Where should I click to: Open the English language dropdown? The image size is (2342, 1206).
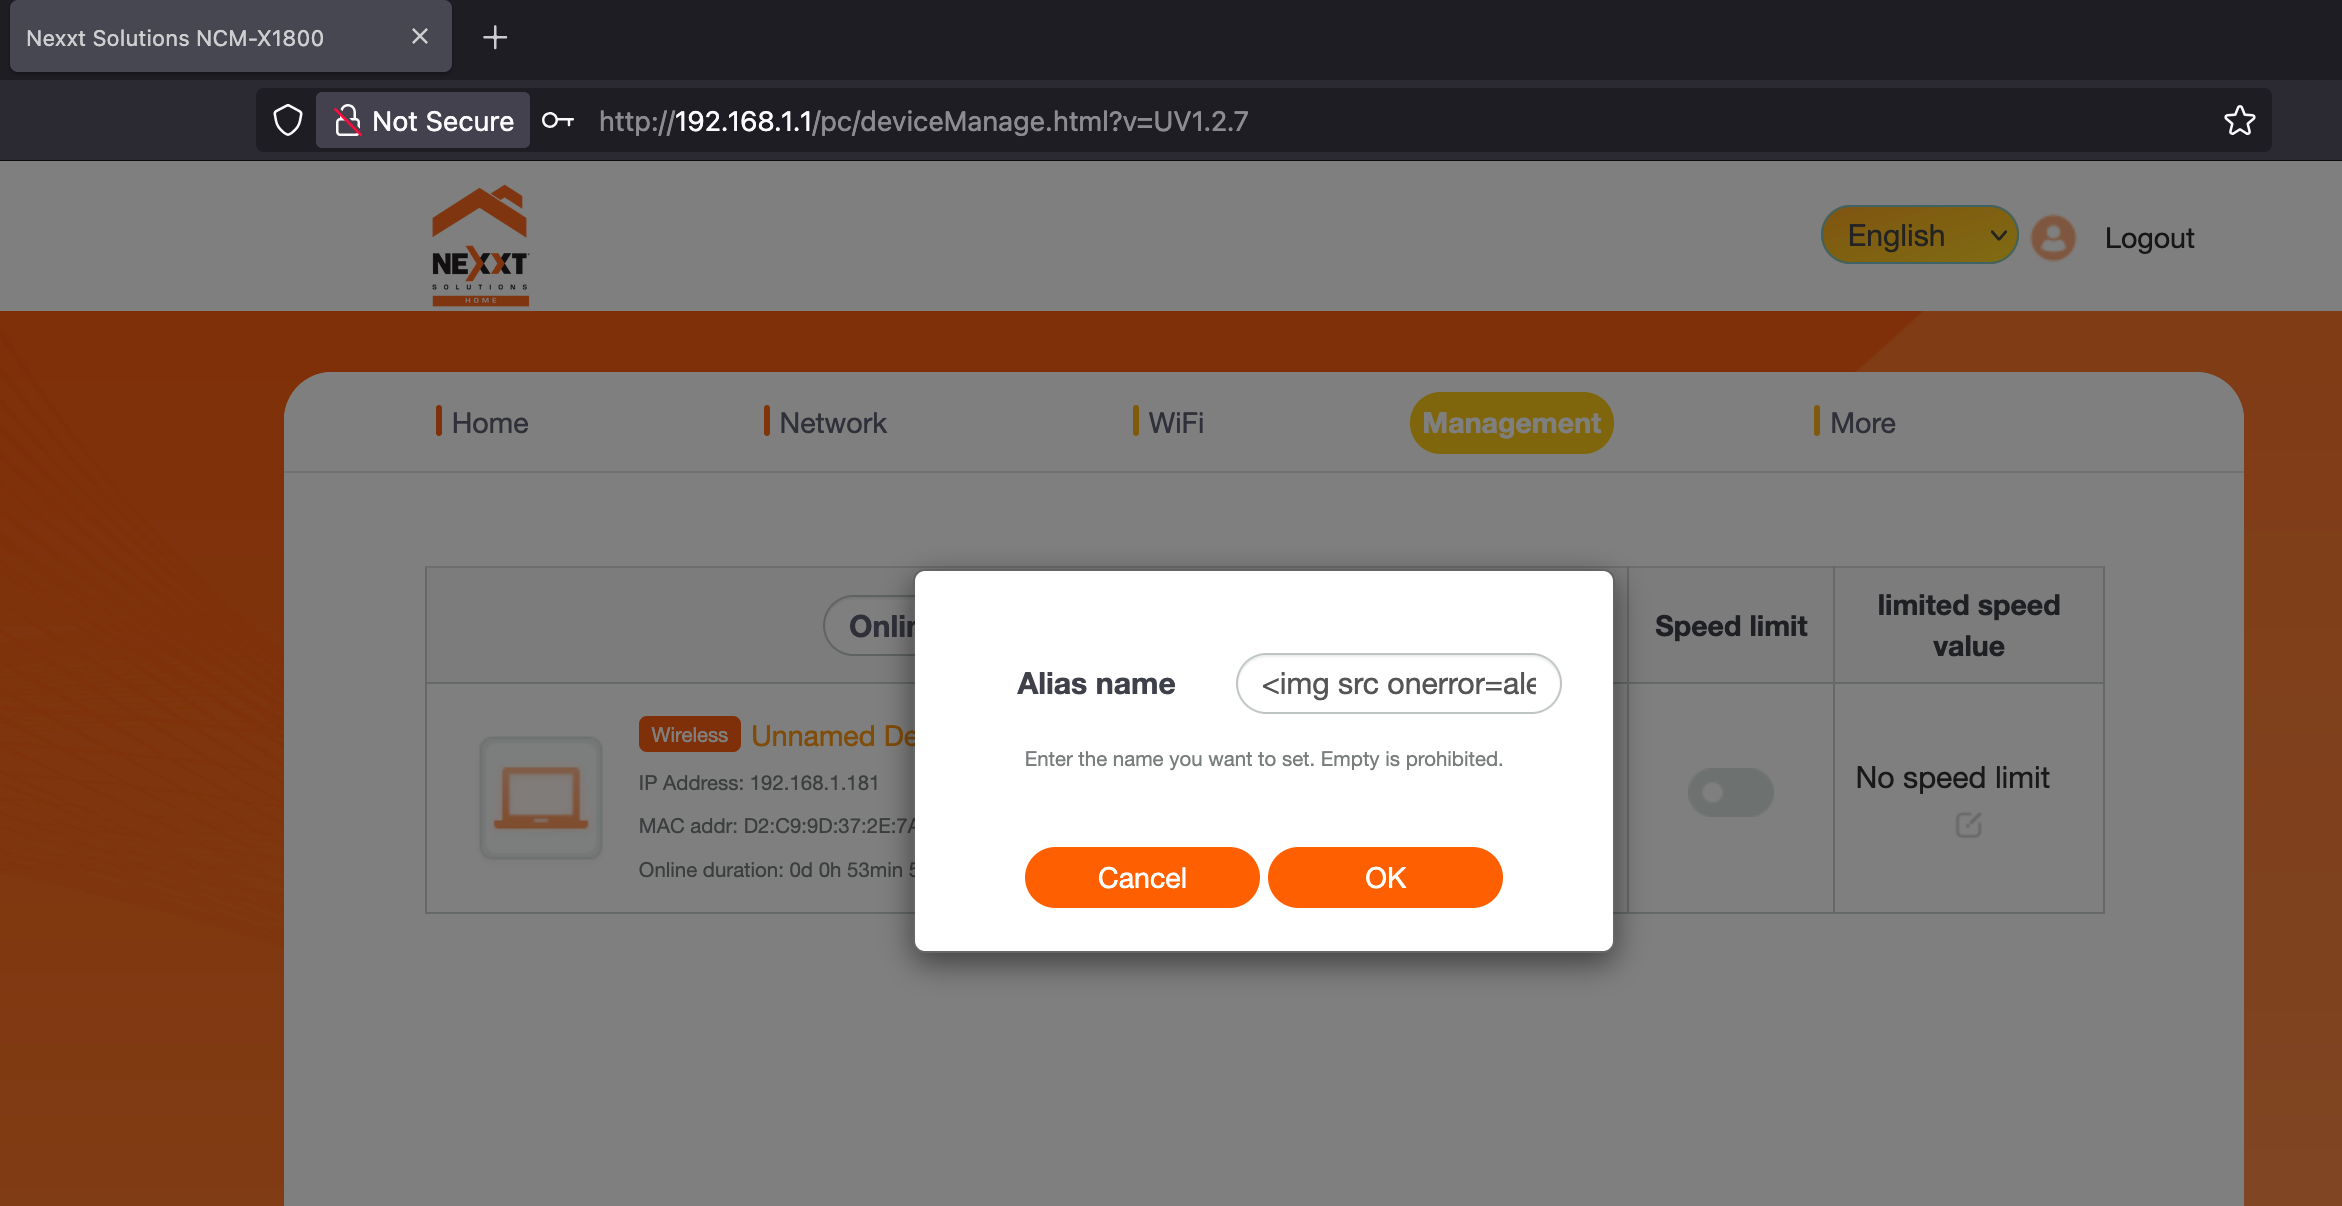[x=1919, y=236]
